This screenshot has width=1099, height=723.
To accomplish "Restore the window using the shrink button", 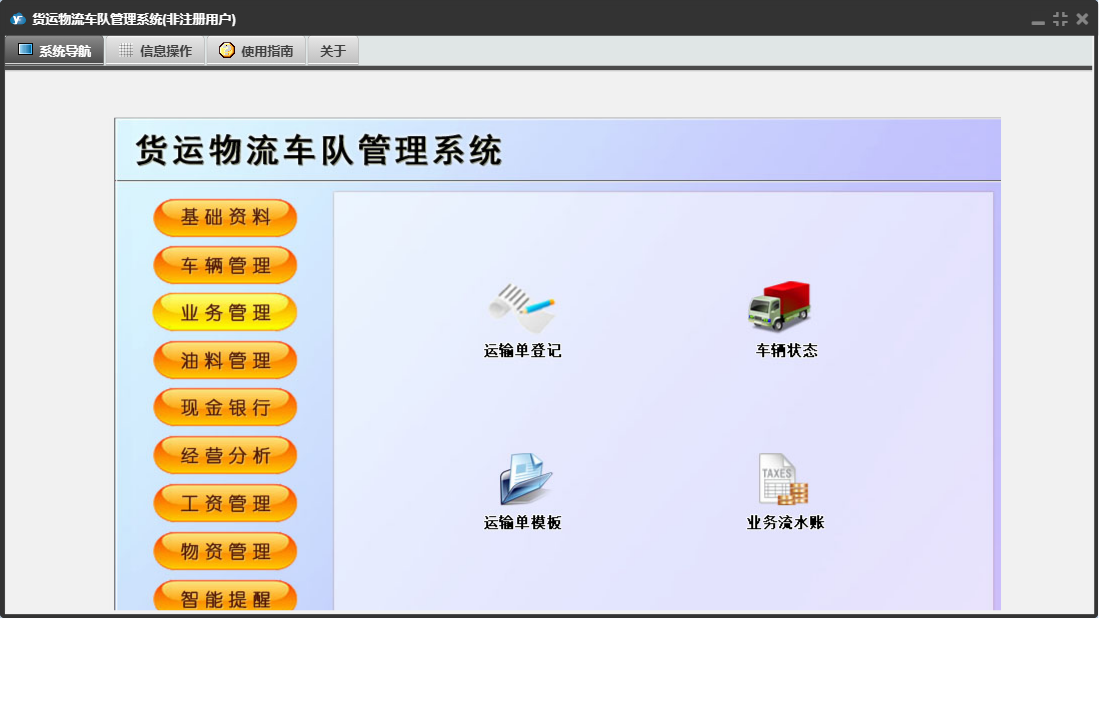I will [1060, 19].
